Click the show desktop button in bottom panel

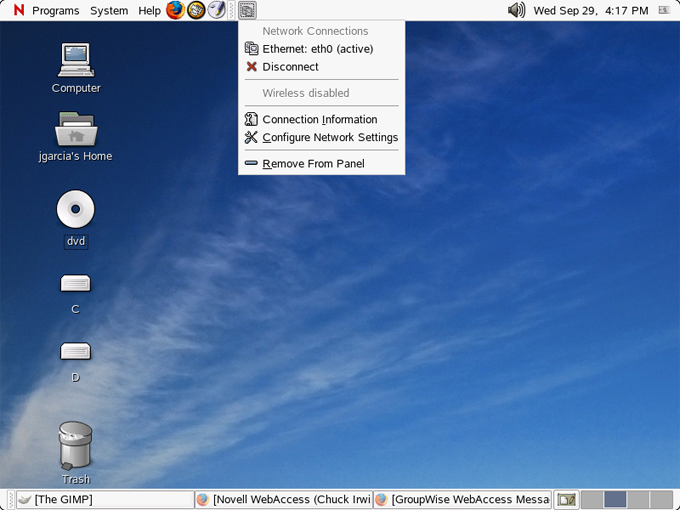(x=566, y=500)
